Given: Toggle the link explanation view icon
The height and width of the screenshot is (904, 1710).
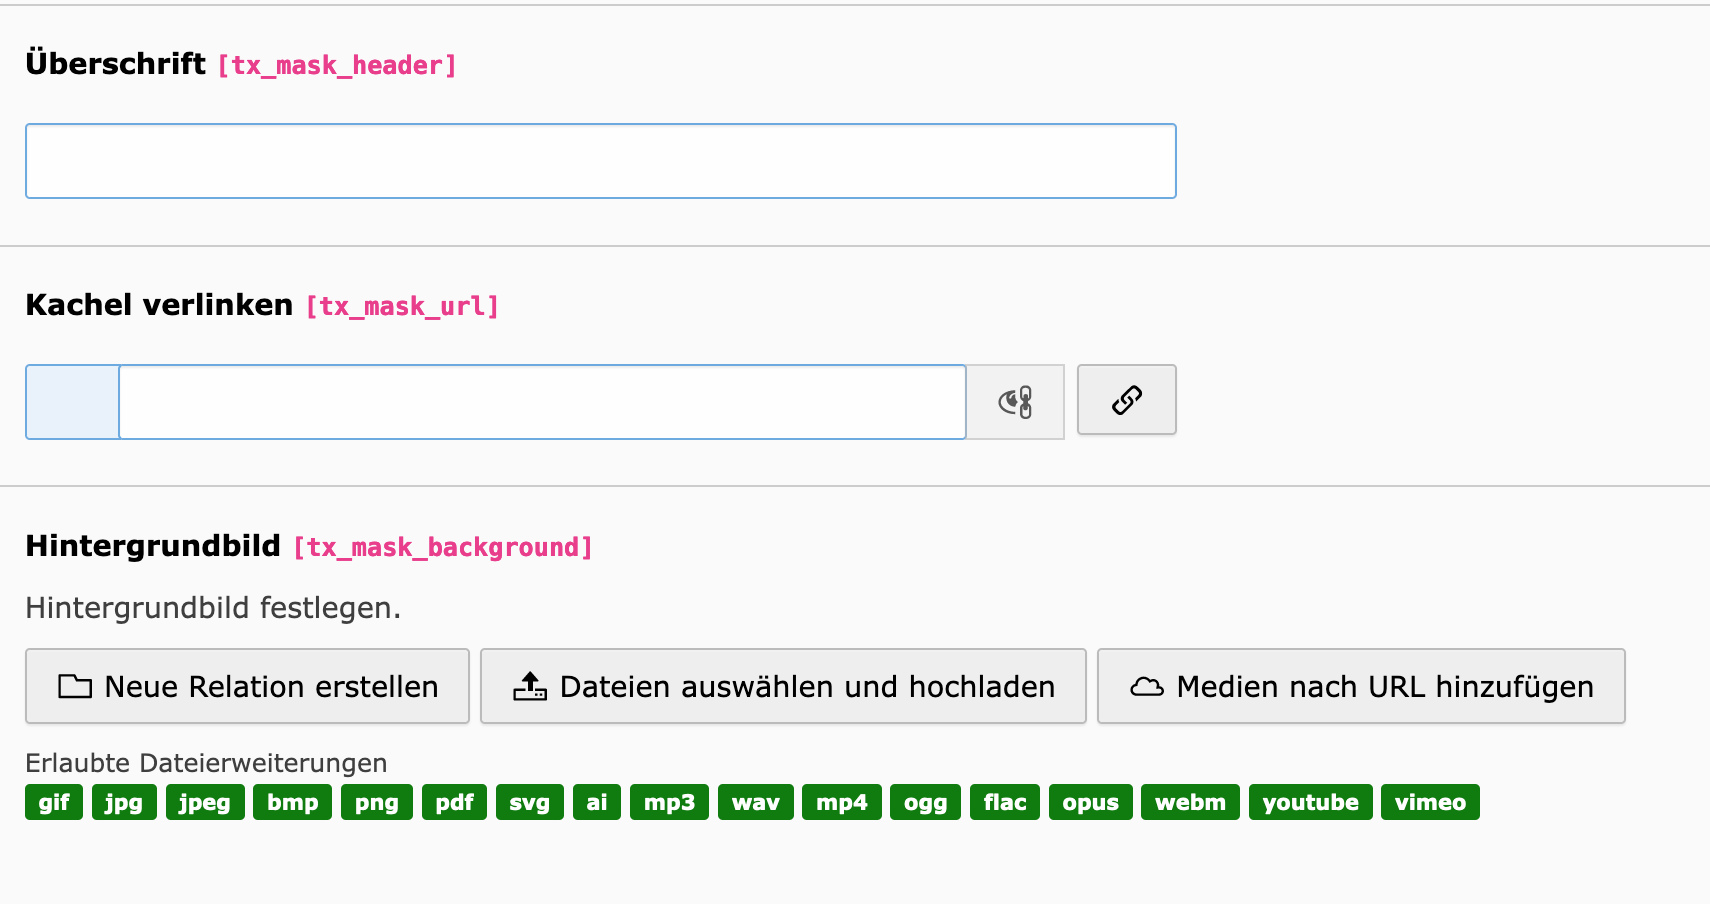Looking at the screenshot, I should pyautogui.click(x=1015, y=402).
